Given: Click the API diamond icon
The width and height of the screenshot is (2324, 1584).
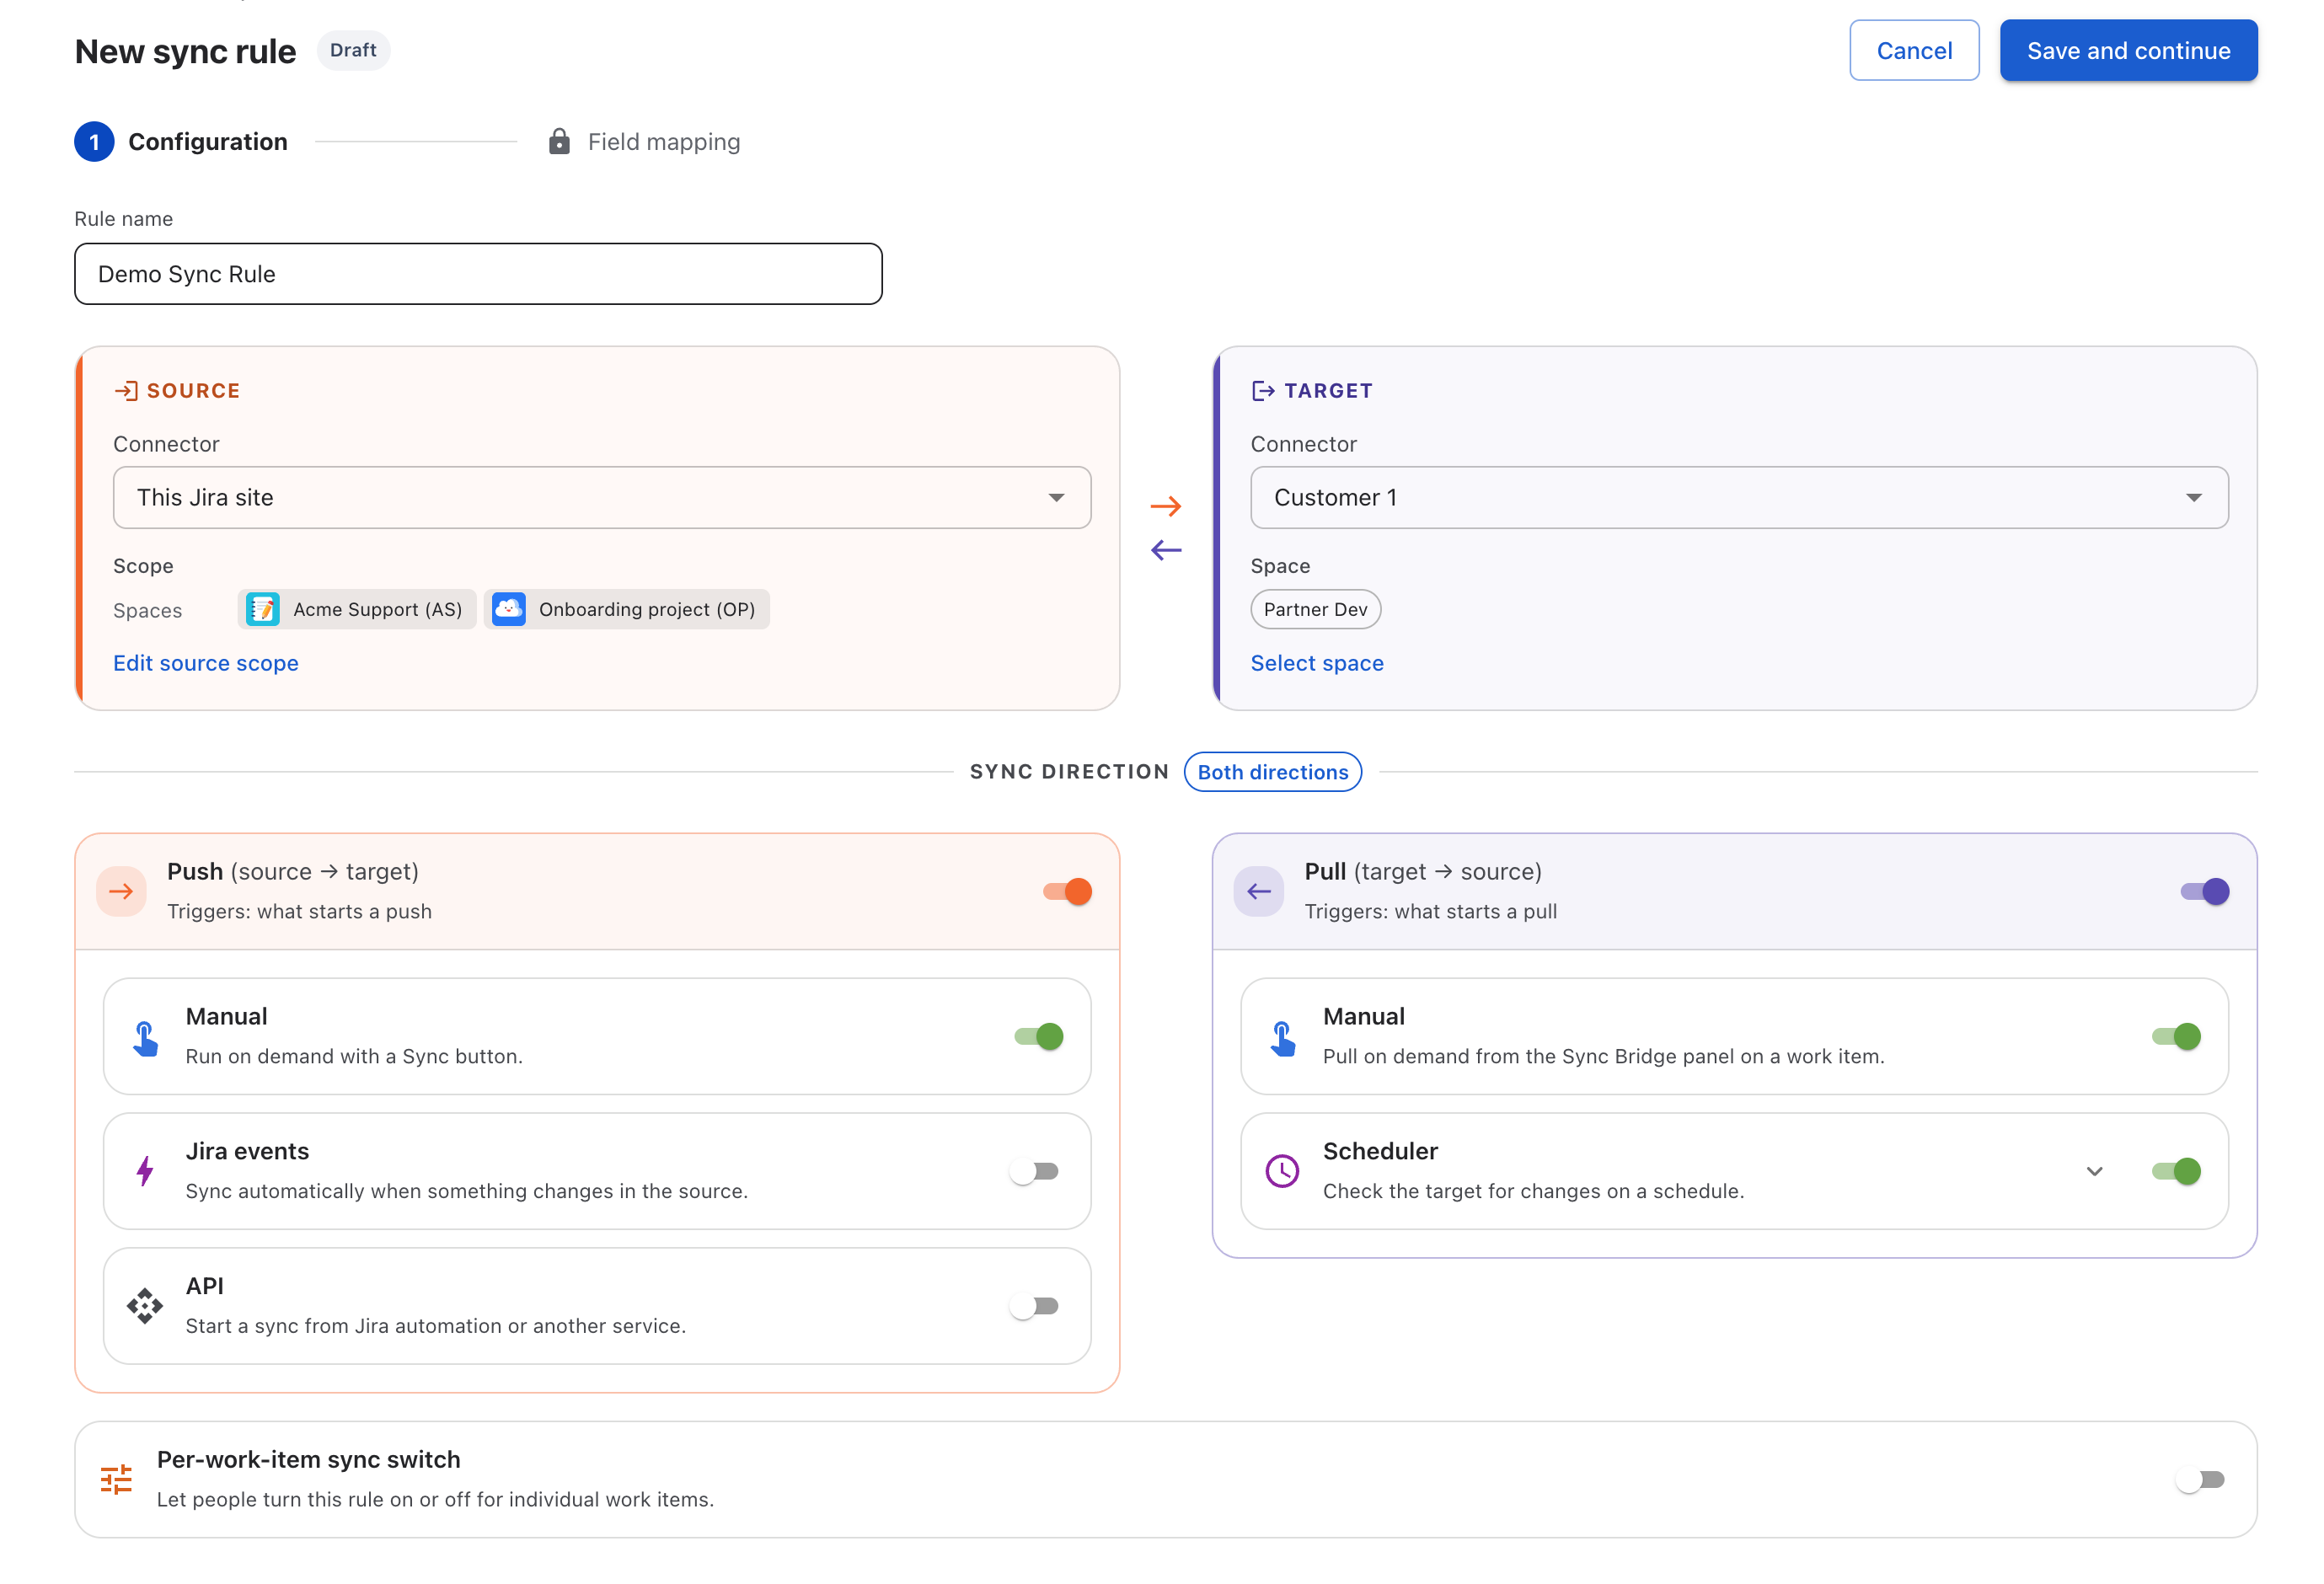Looking at the screenshot, I should click(145, 1306).
